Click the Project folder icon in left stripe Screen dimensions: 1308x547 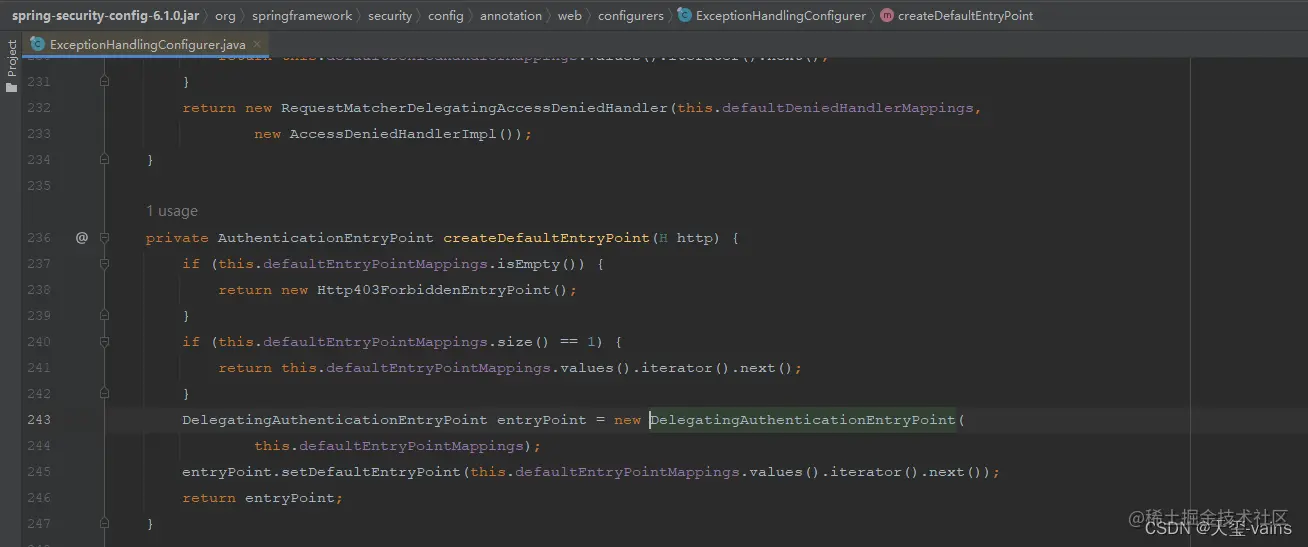(x=11, y=87)
